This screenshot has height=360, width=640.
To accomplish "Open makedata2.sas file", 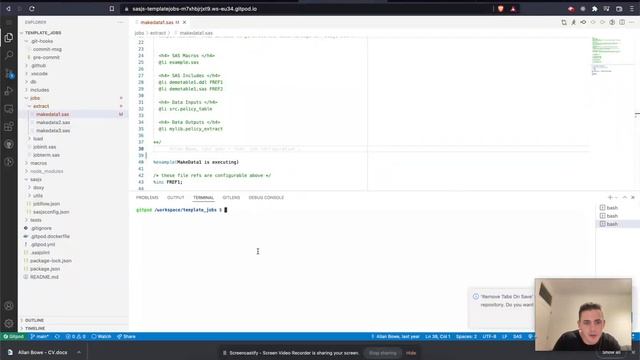I will [53, 122].
